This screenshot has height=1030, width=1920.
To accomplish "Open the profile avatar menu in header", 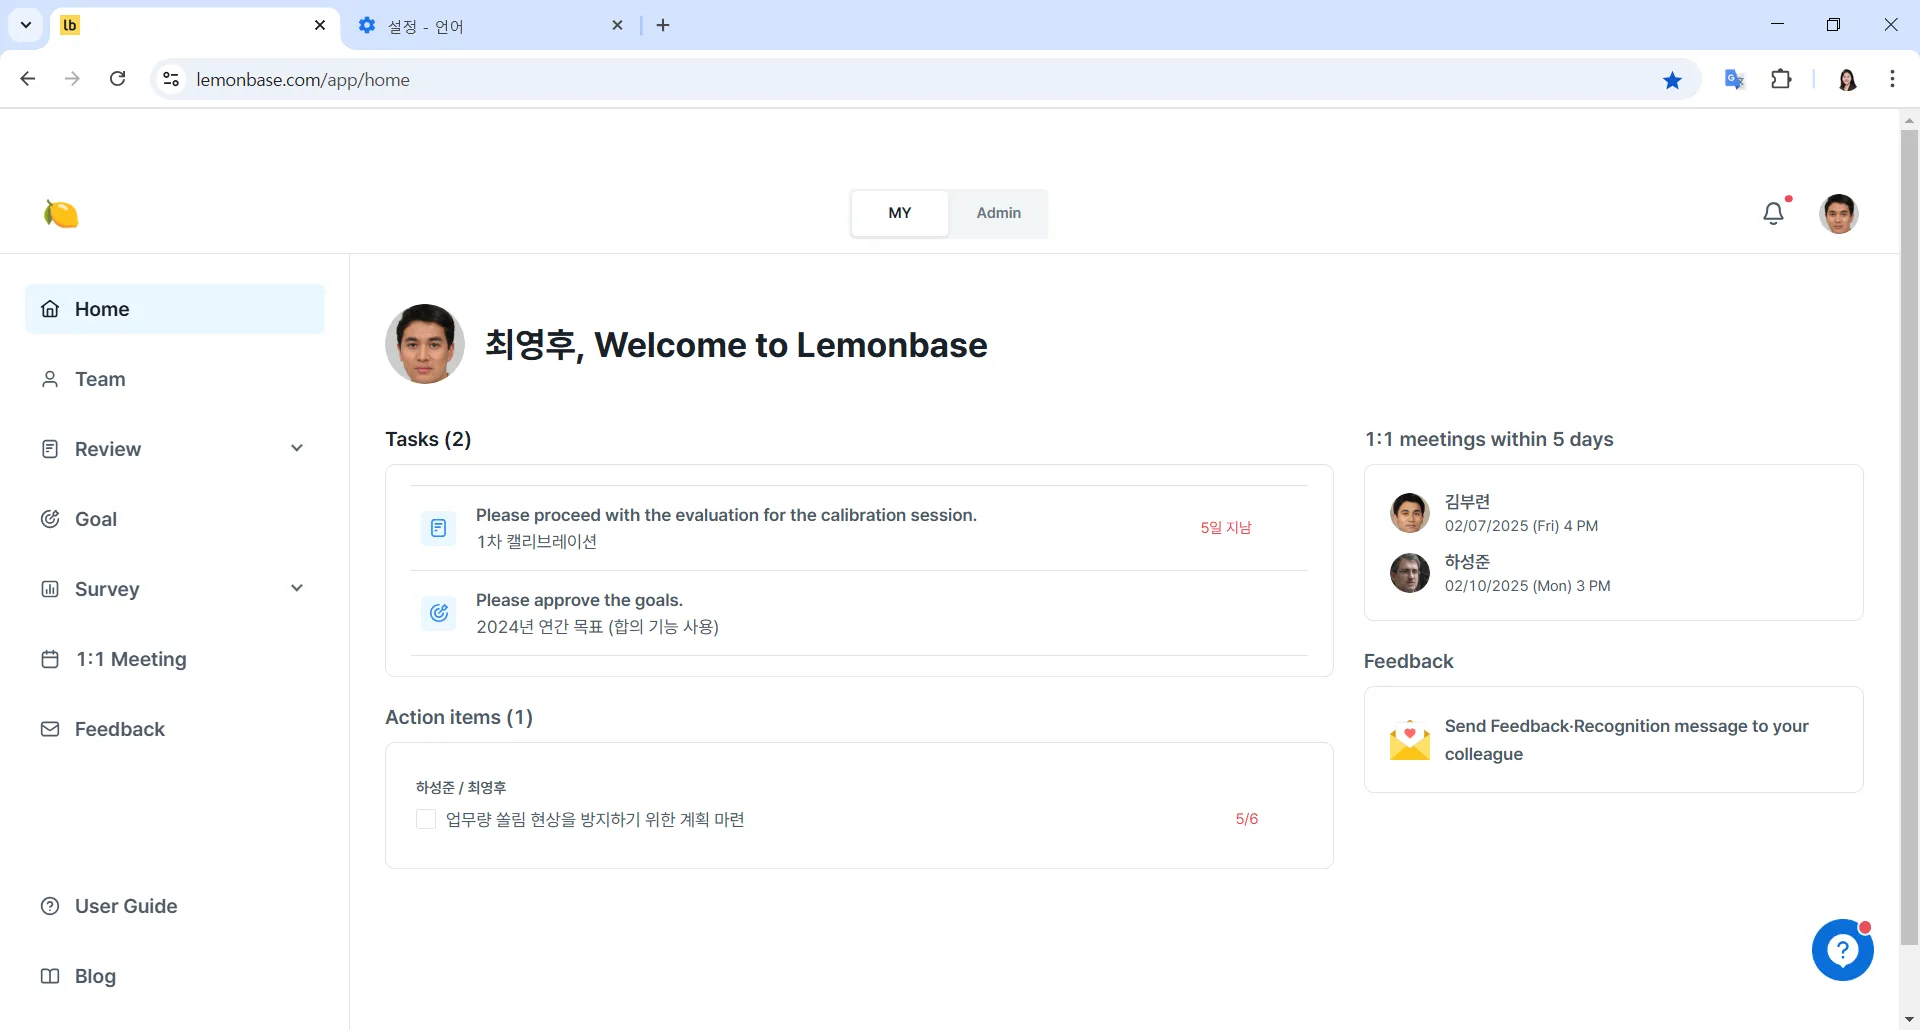I will click(1838, 213).
